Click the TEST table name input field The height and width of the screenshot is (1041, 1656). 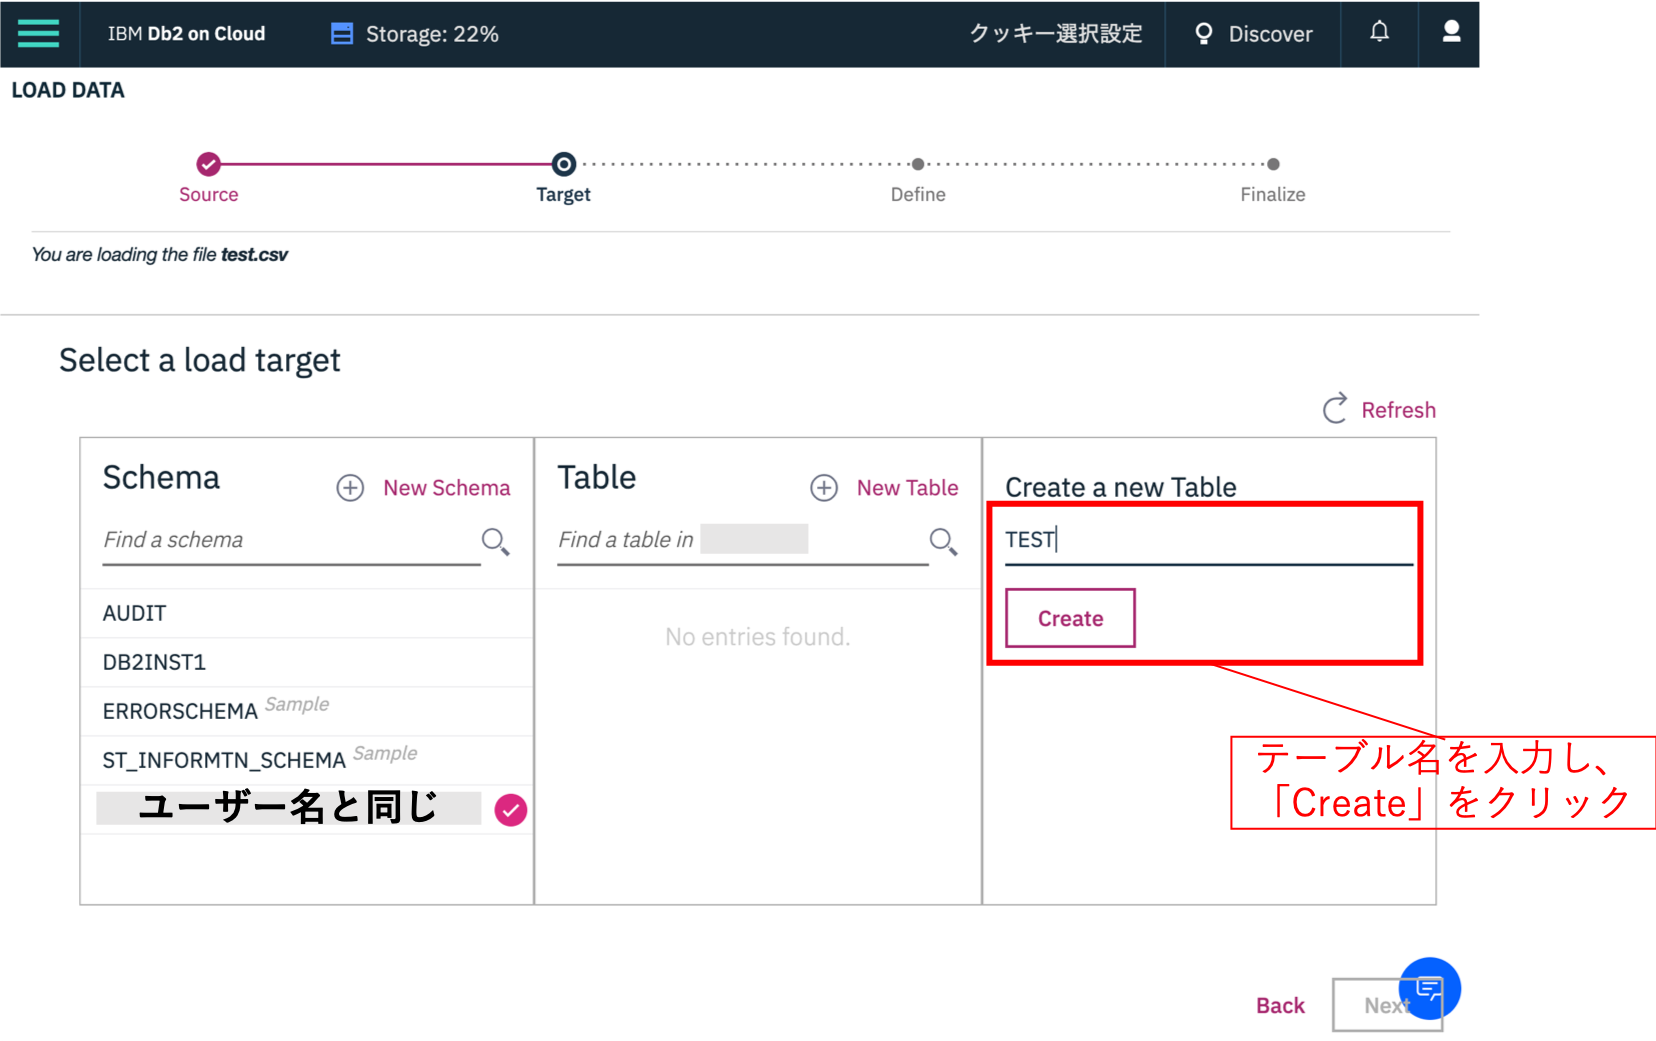1150,539
